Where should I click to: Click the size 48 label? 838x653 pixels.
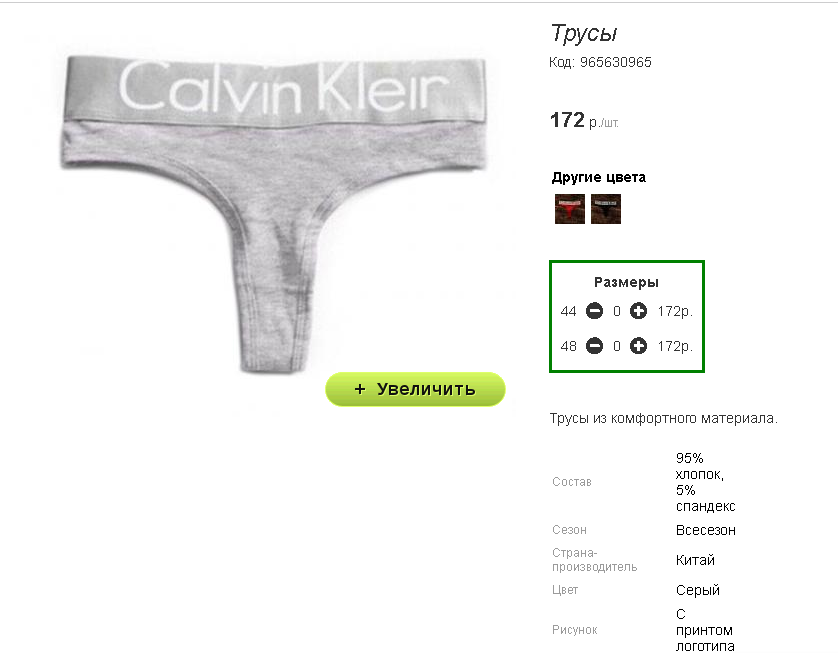coord(568,347)
